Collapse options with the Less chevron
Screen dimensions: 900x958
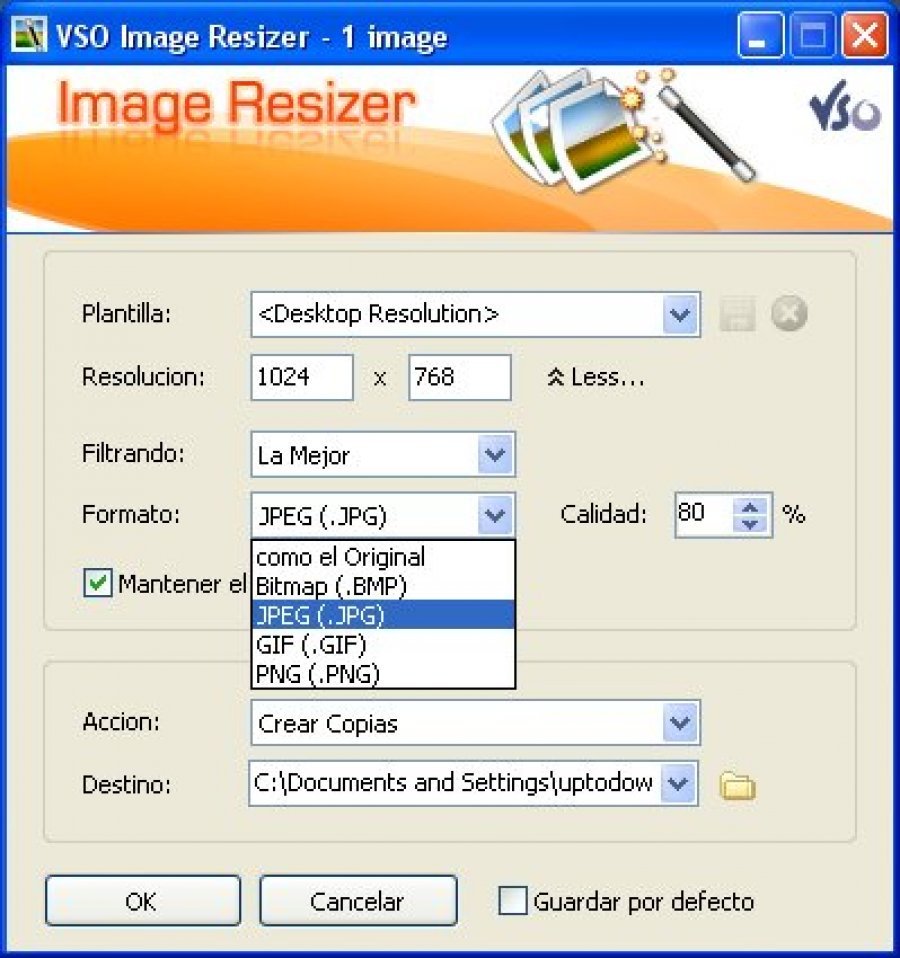[596, 378]
